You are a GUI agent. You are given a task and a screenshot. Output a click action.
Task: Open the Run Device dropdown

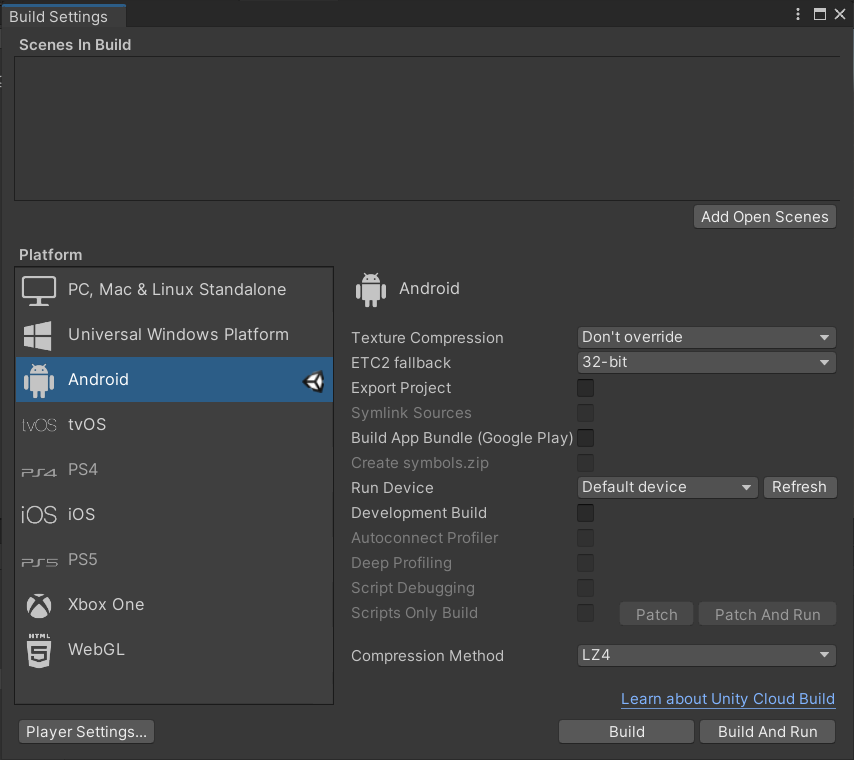tap(667, 488)
